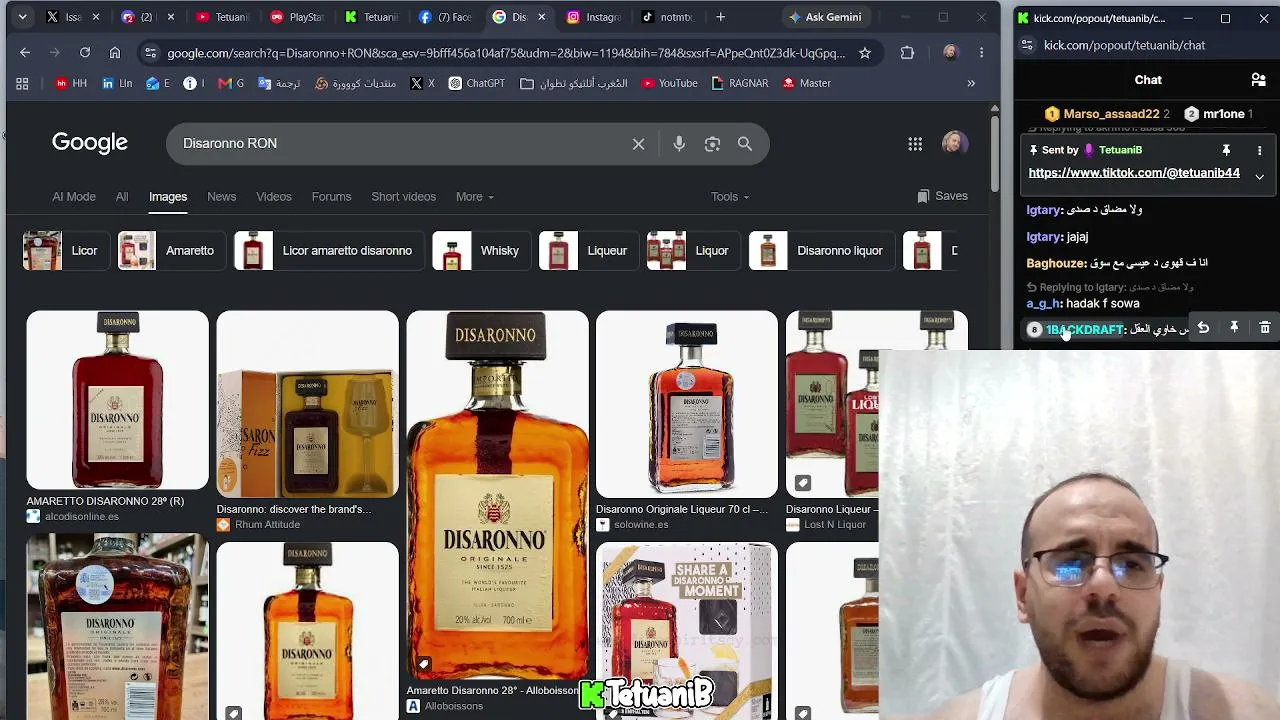1280x720 pixels.
Task: Click the Google search input field
Action: pyautogui.click(x=400, y=144)
